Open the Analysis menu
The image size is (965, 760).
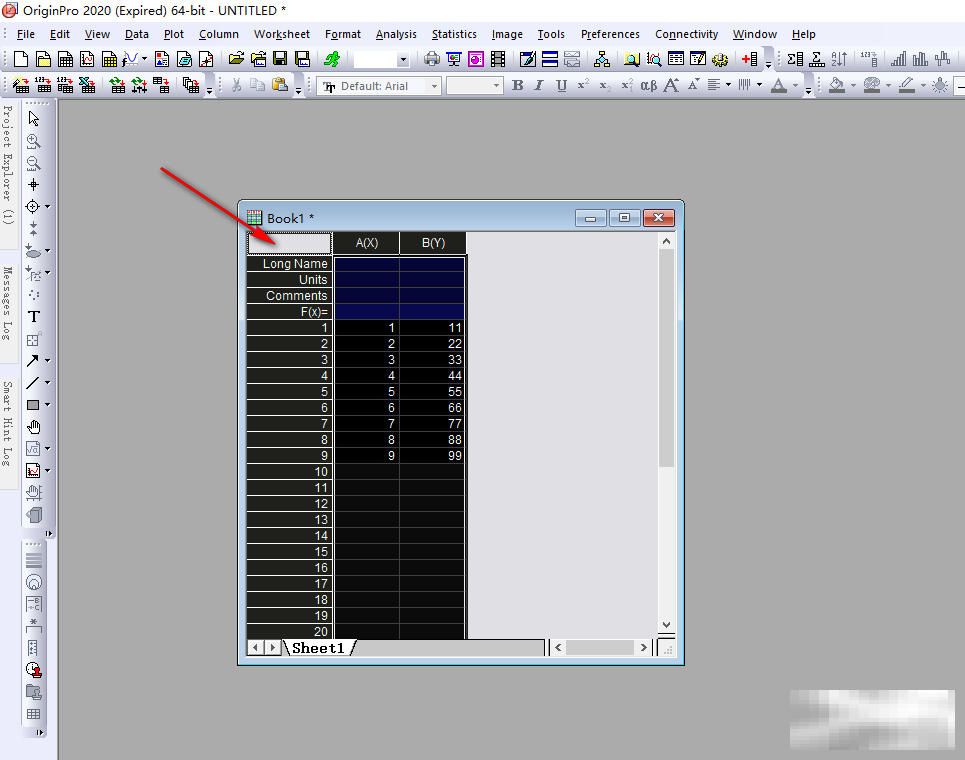396,34
